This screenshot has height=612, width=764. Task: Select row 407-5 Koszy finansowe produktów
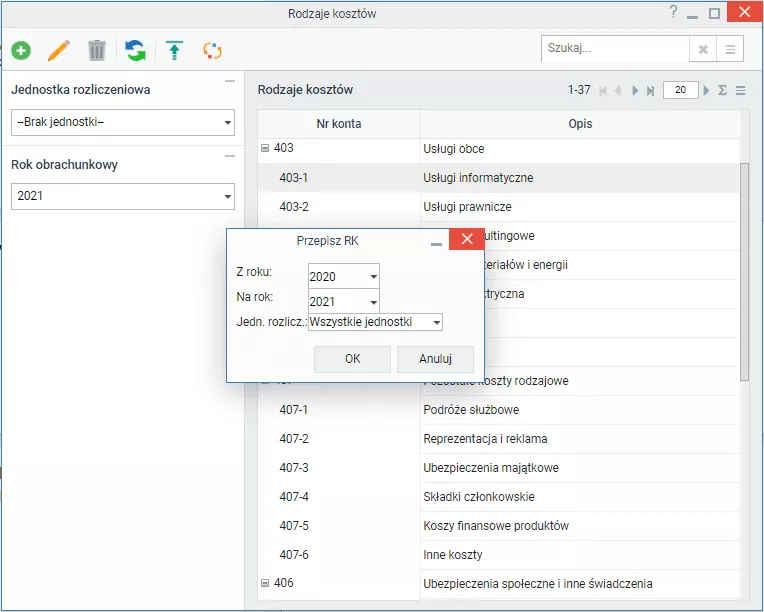[x=498, y=526]
